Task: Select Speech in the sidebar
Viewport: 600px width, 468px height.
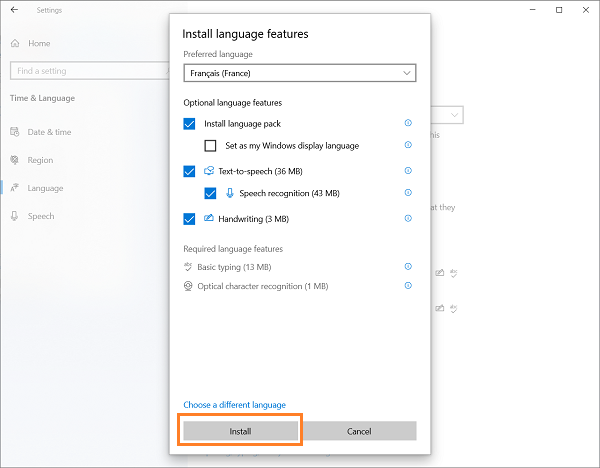Action: coord(41,216)
